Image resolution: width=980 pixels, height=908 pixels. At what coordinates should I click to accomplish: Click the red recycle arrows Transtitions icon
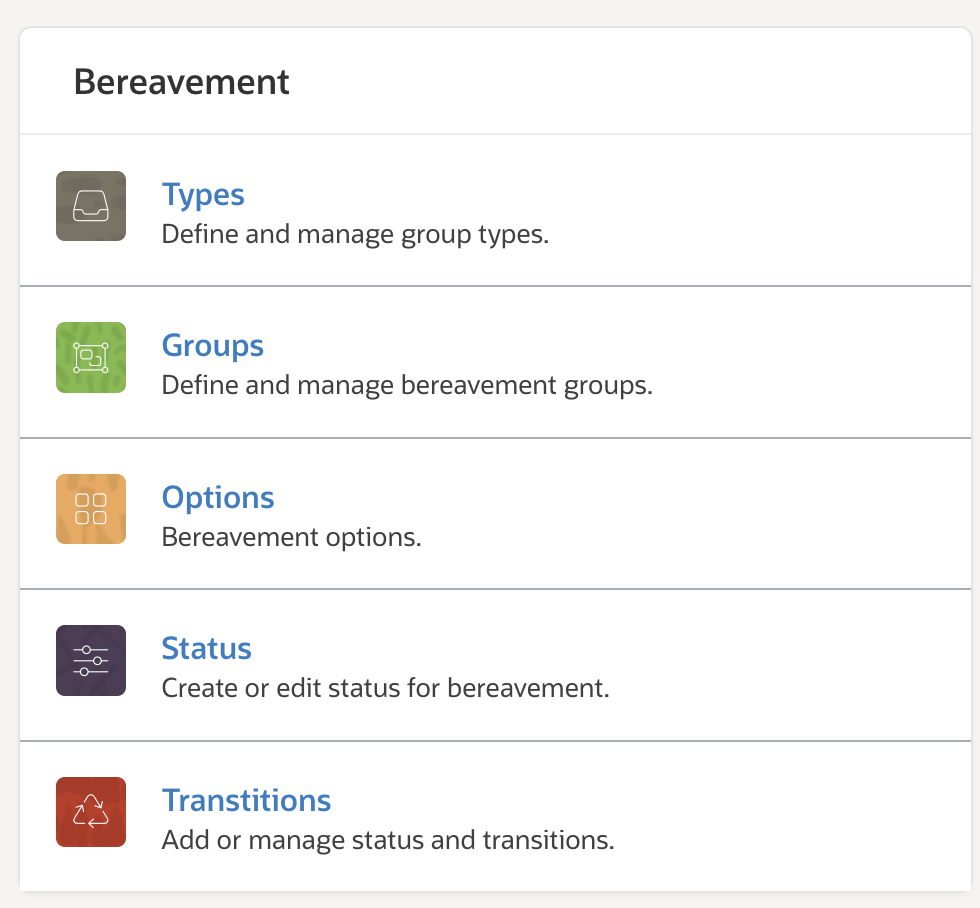pos(91,812)
